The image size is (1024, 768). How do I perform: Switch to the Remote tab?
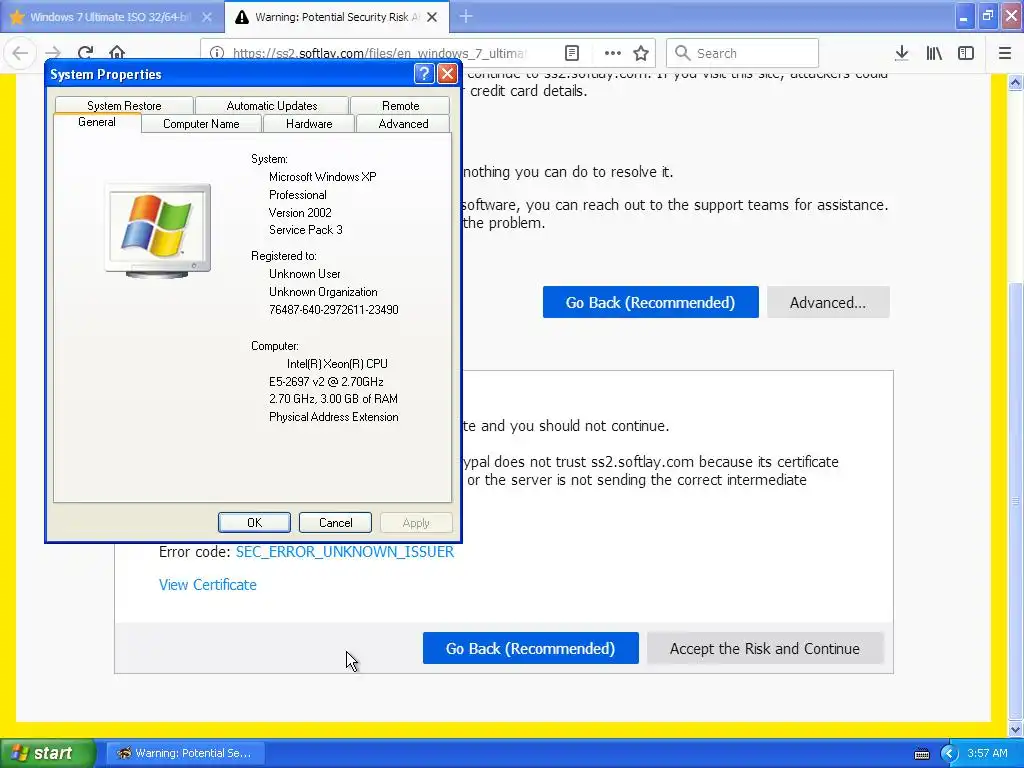click(400, 105)
